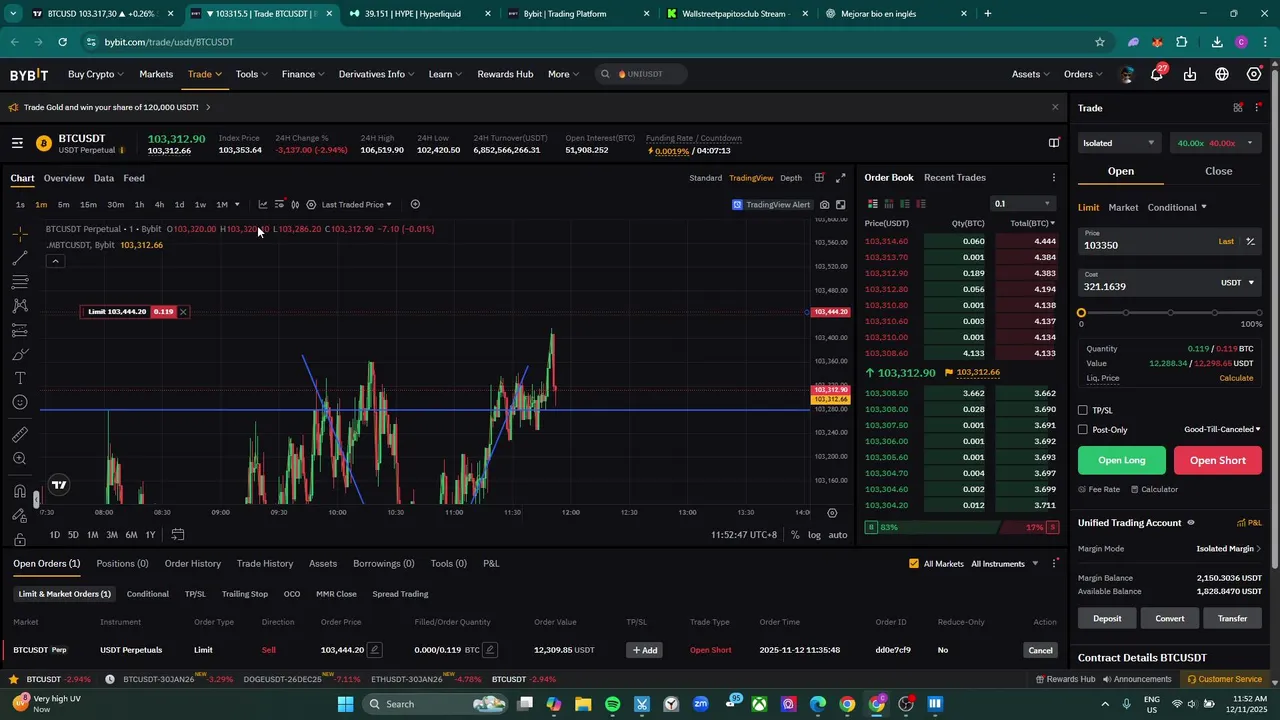Open the Trade menu in top navigation
The image size is (1280, 720).
(204, 74)
